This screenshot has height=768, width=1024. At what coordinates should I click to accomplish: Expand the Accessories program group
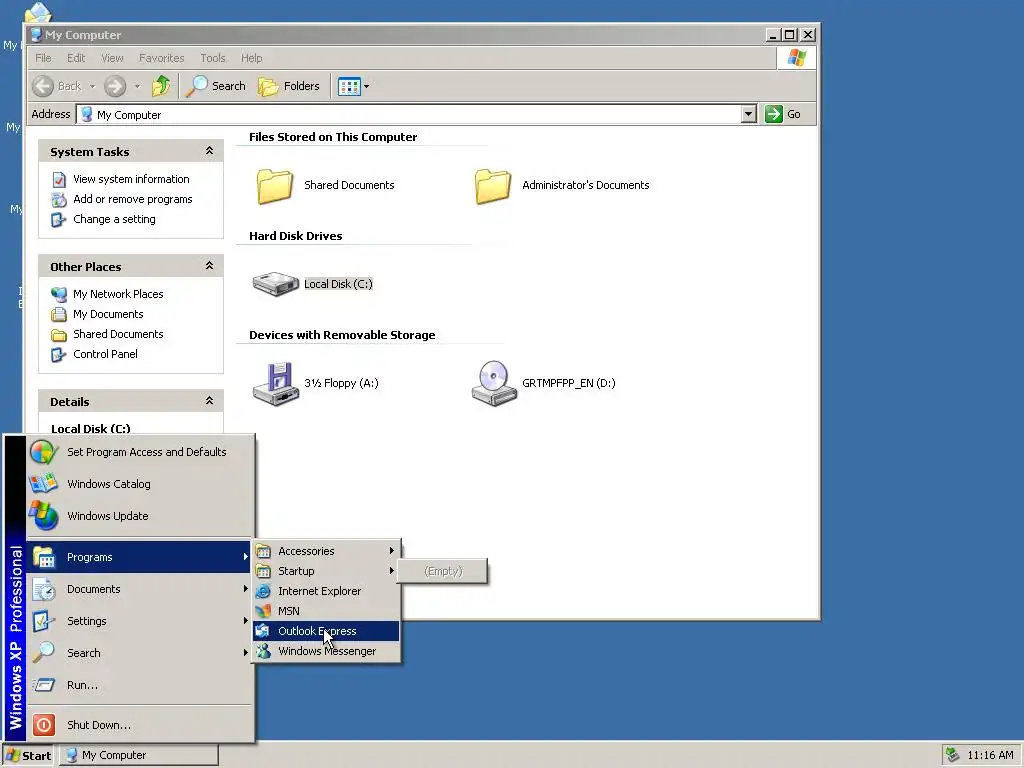click(x=326, y=551)
